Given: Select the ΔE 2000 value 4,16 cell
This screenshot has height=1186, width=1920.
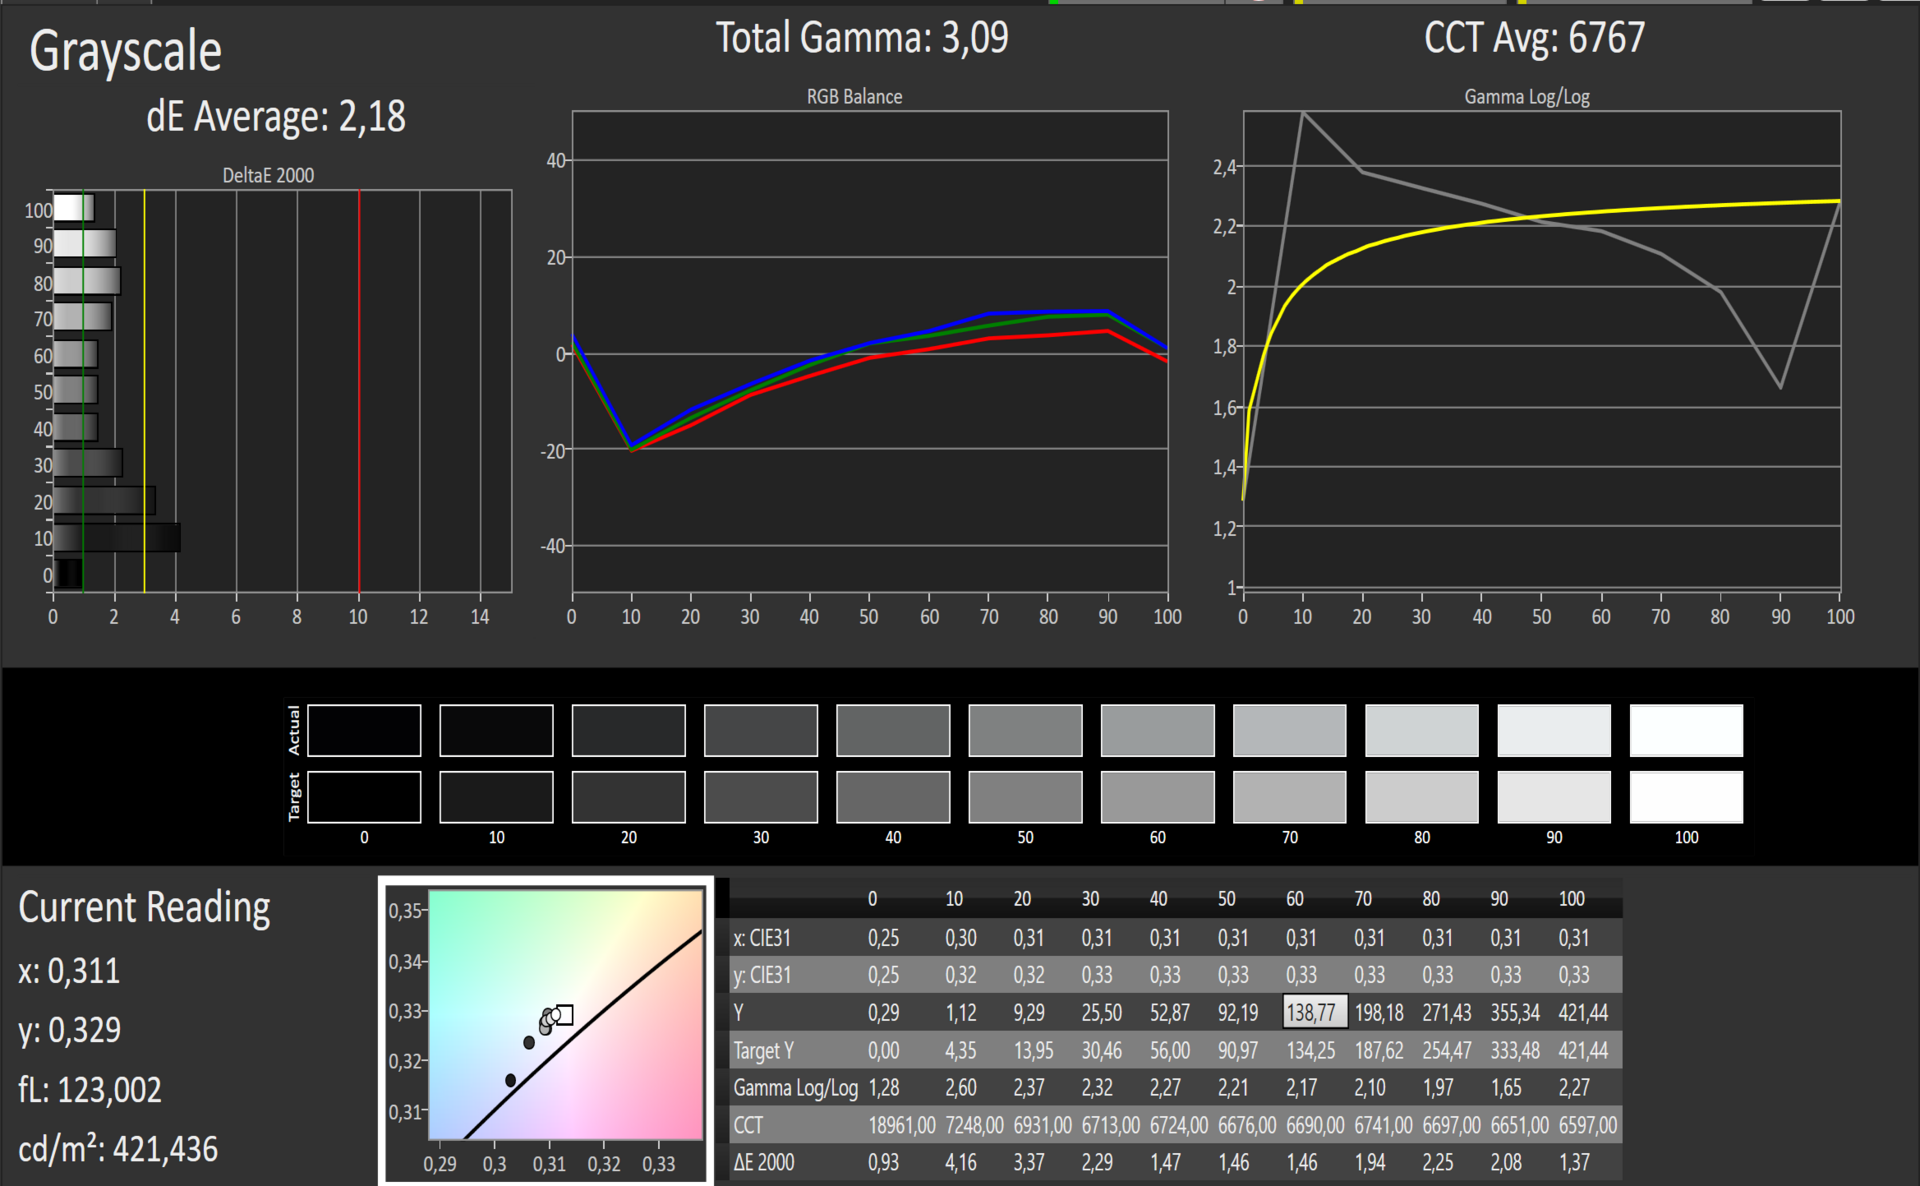Looking at the screenshot, I should 960,1162.
